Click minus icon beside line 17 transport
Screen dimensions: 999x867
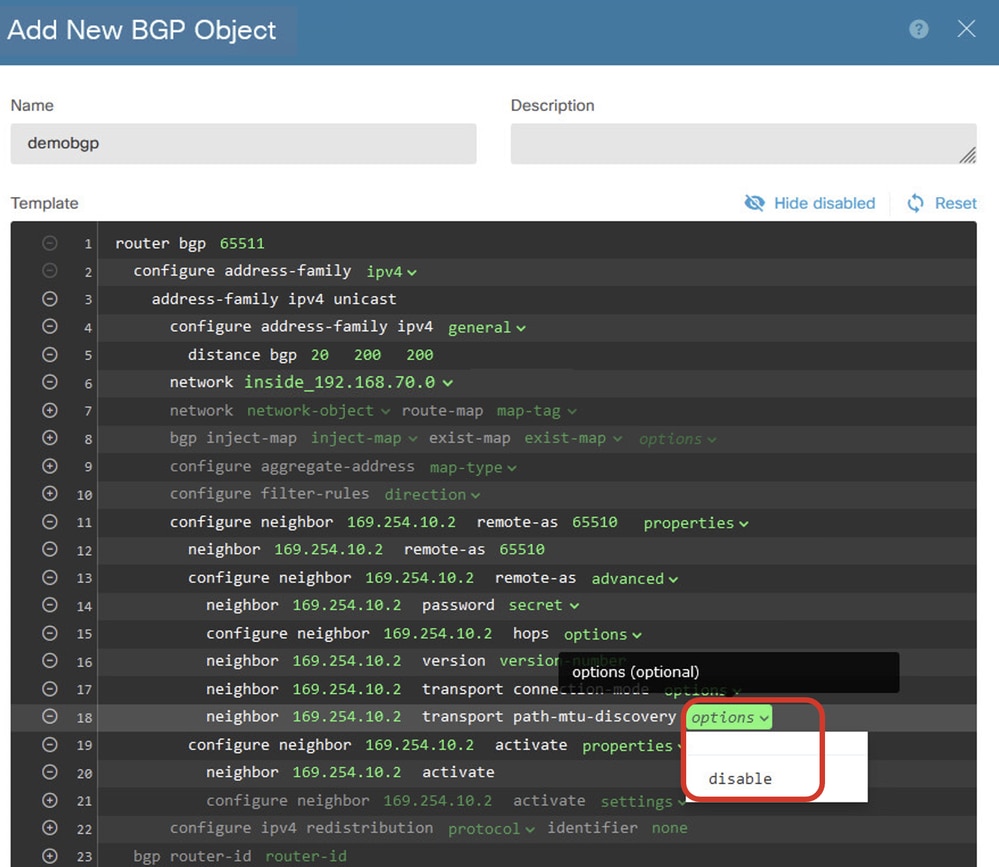tap(50, 689)
